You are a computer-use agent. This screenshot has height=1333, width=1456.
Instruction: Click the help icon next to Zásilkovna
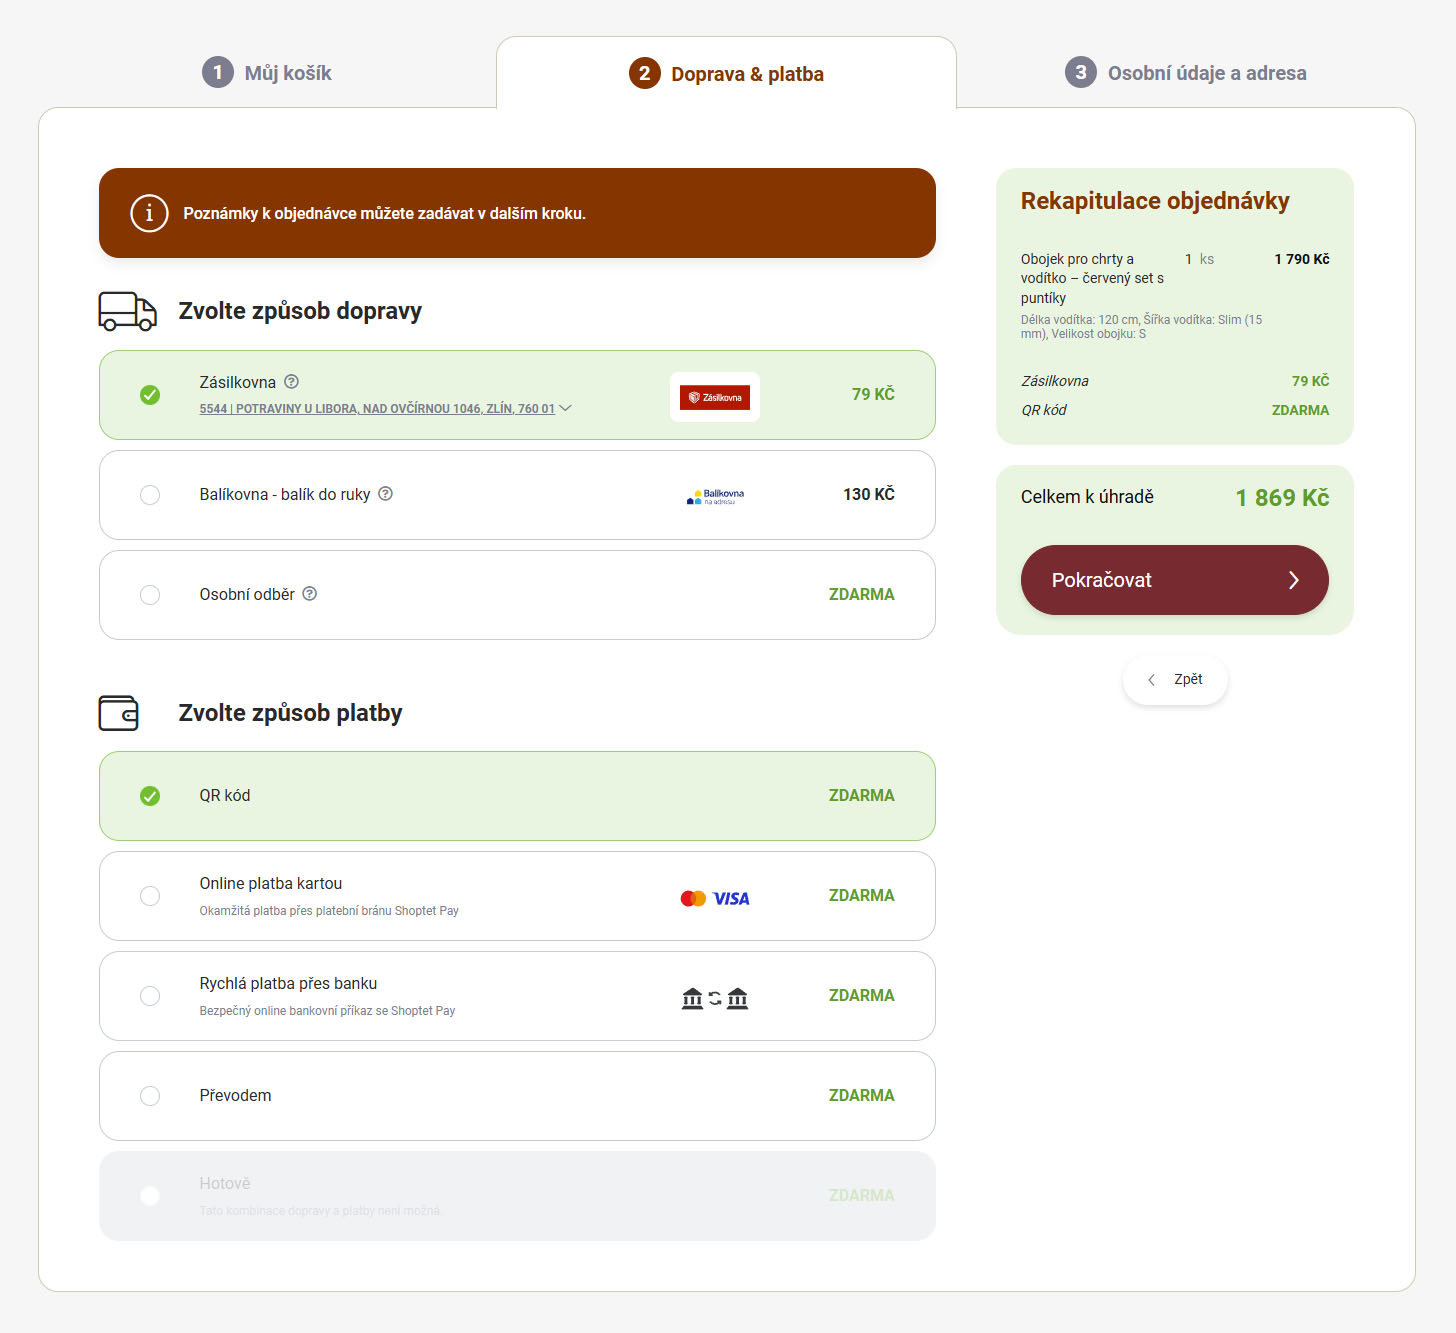(292, 382)
